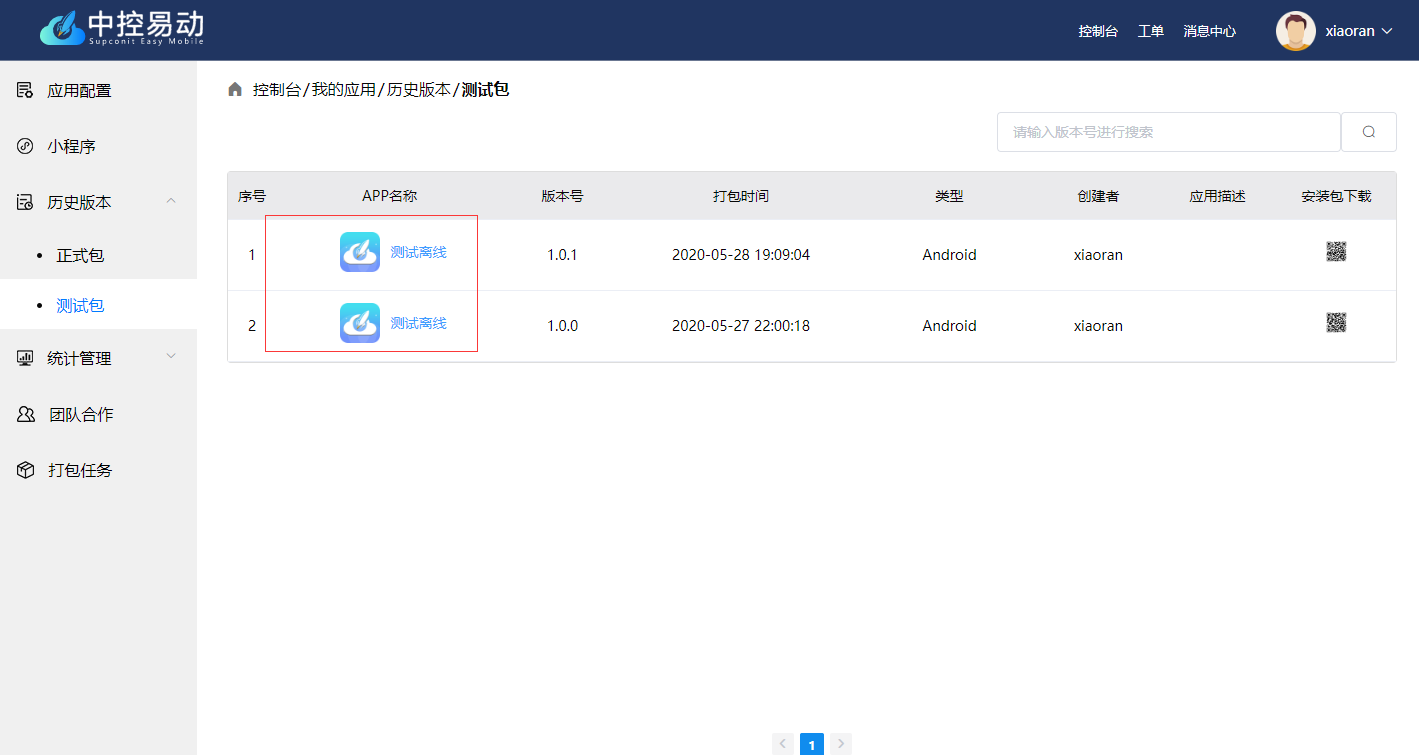Click next page arrow in pagination

coord(841,744)
